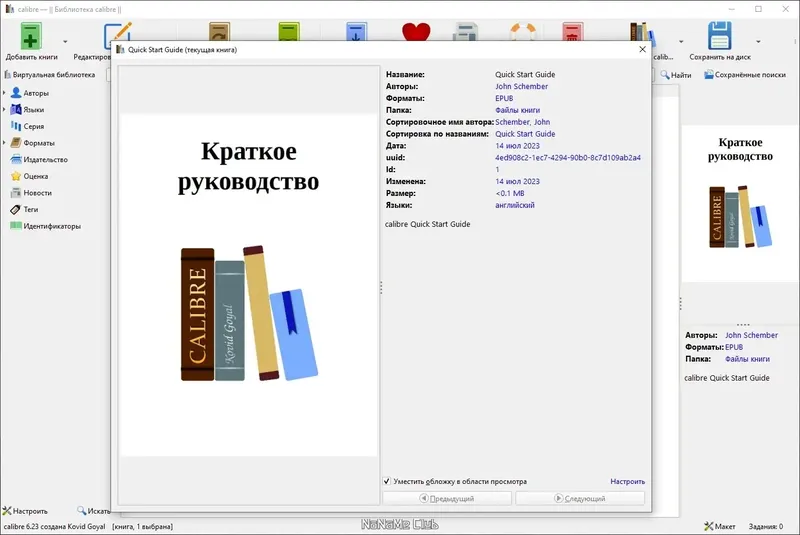Viewport: 800px width, 535px height.
Task: Select Языки icon in tag browser
Action: (16, 109)
